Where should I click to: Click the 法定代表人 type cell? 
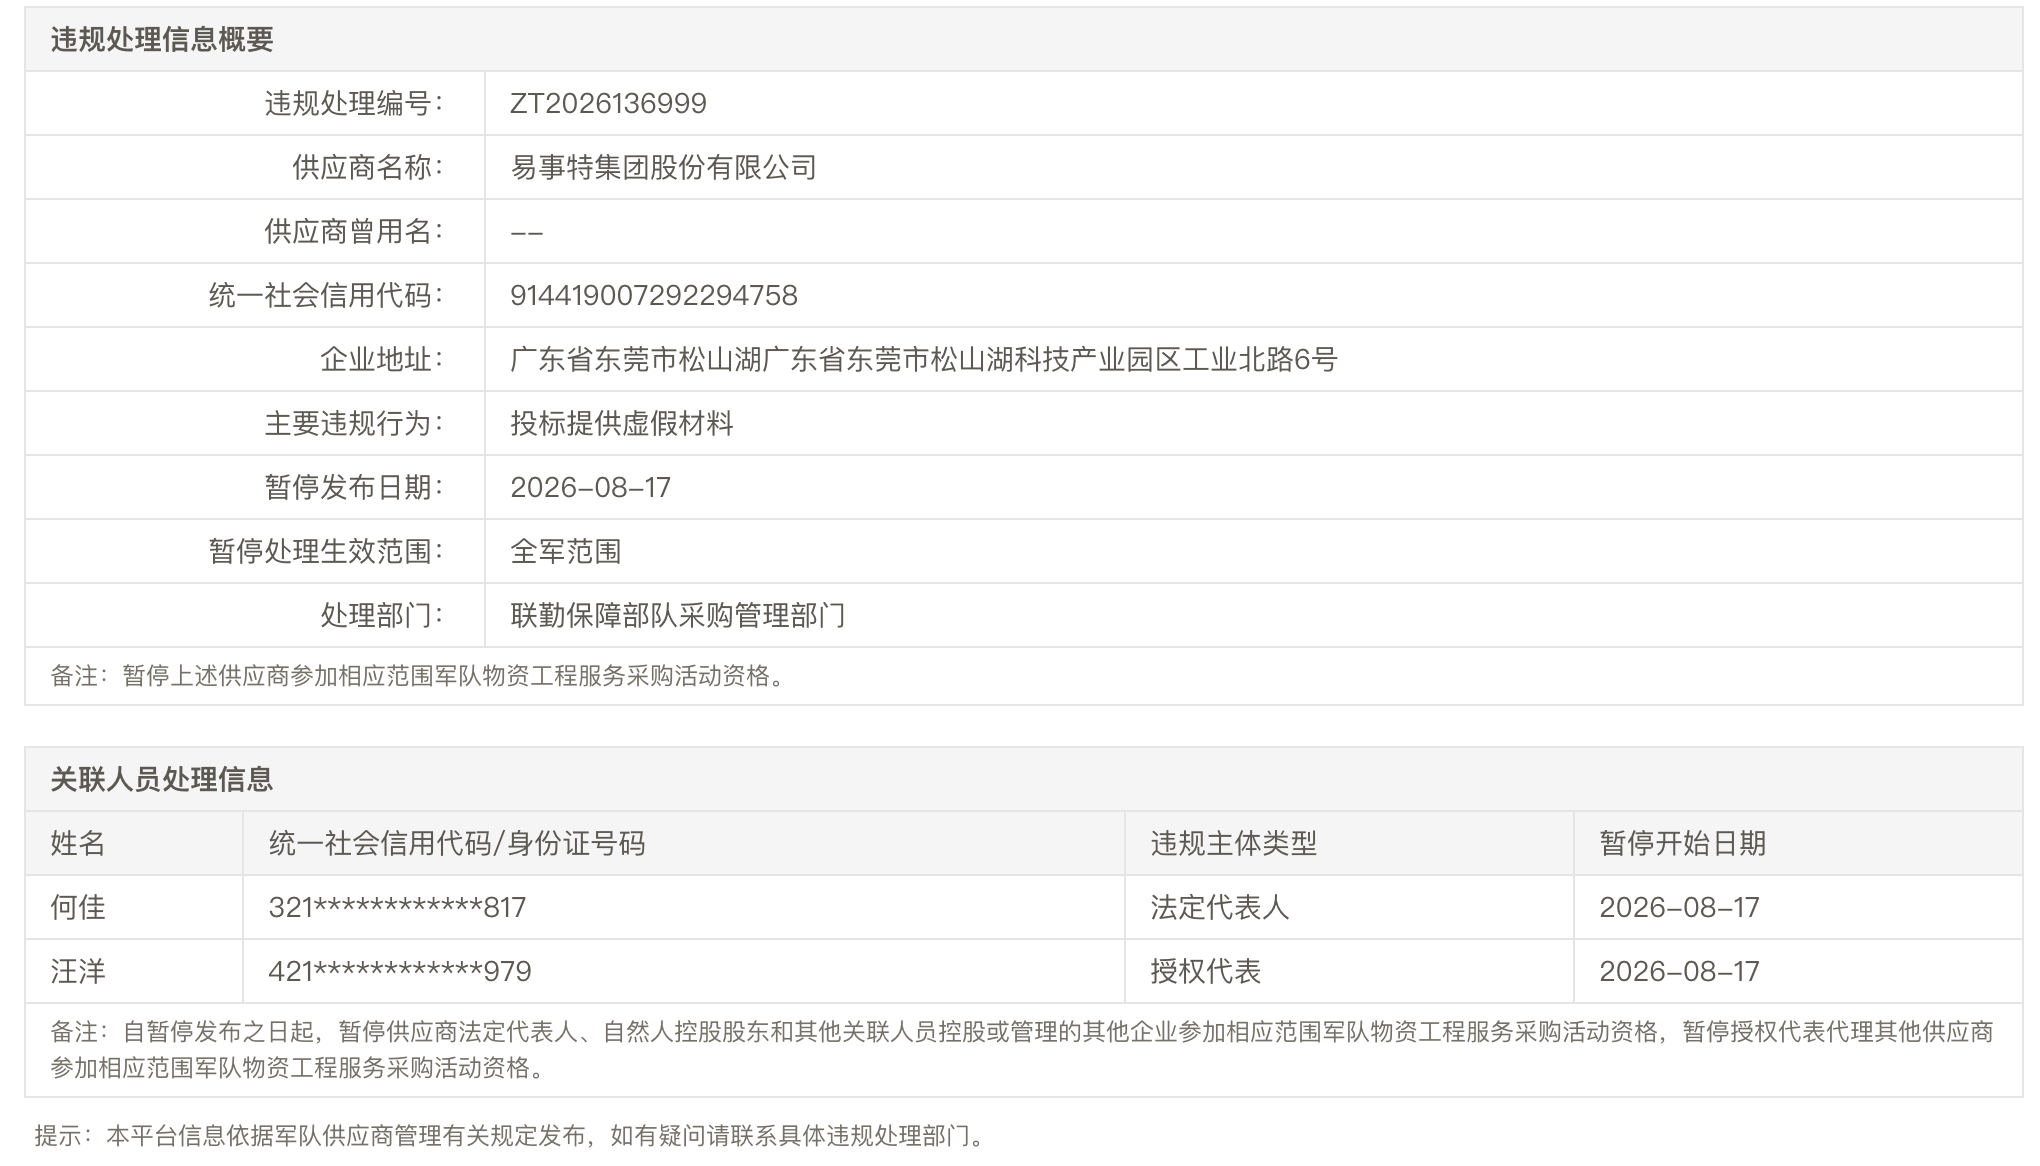coord(1220,907)
